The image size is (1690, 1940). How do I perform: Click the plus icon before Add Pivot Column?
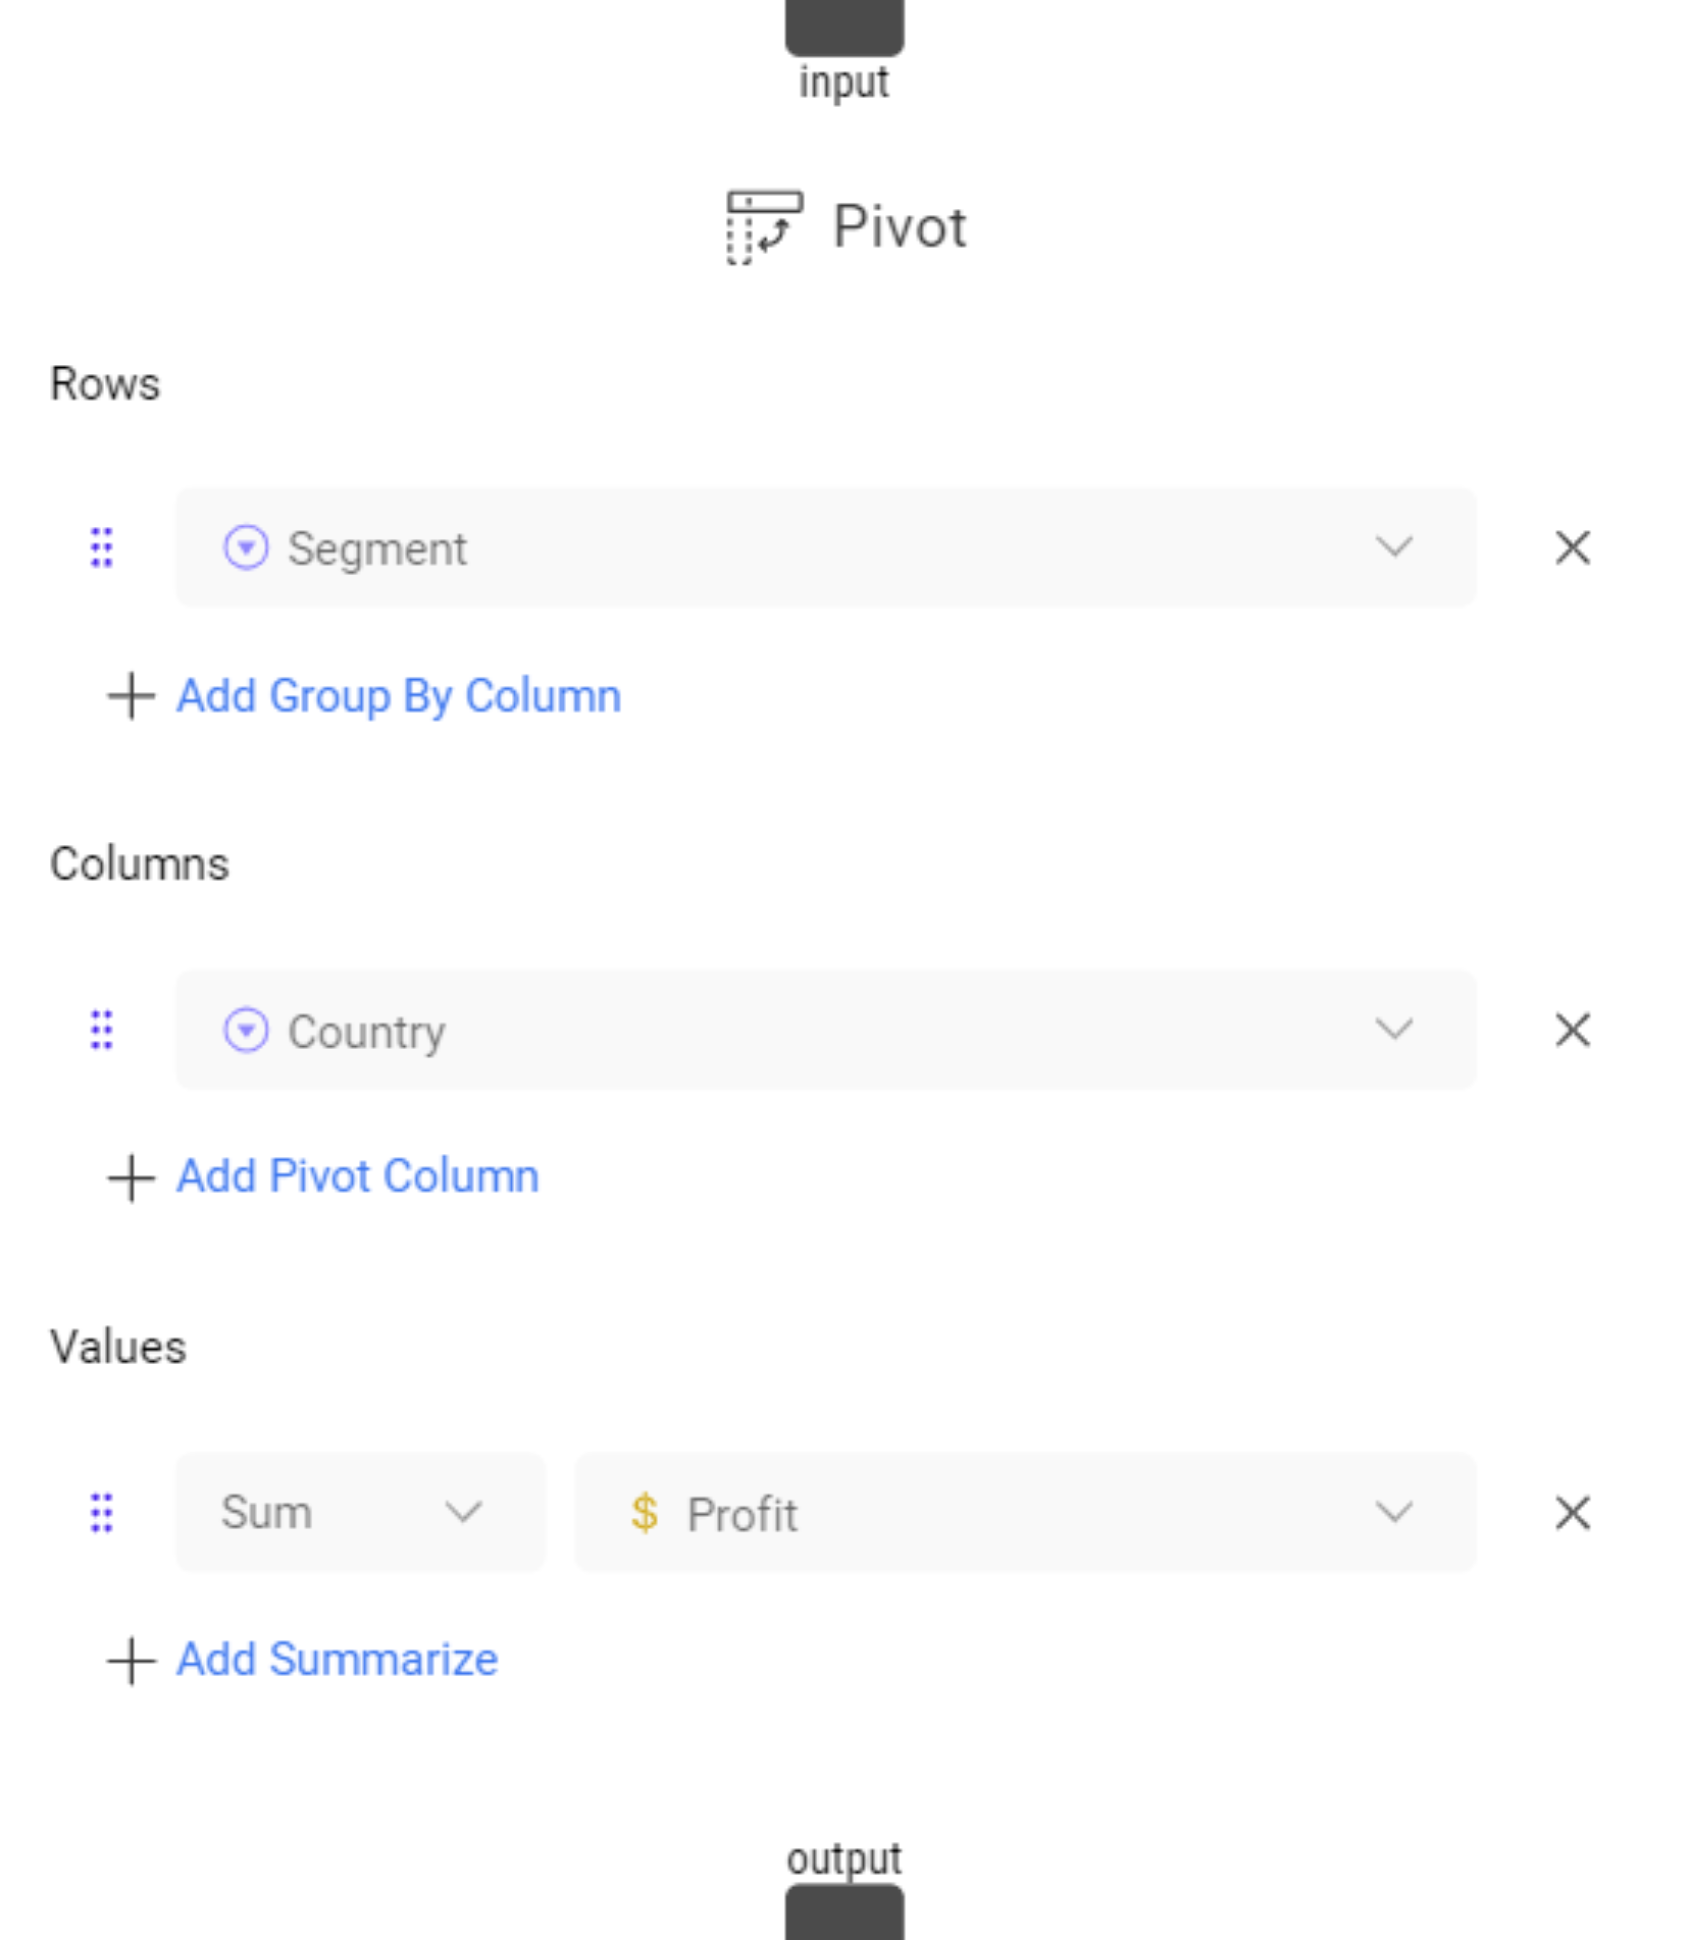[130, 1176]
